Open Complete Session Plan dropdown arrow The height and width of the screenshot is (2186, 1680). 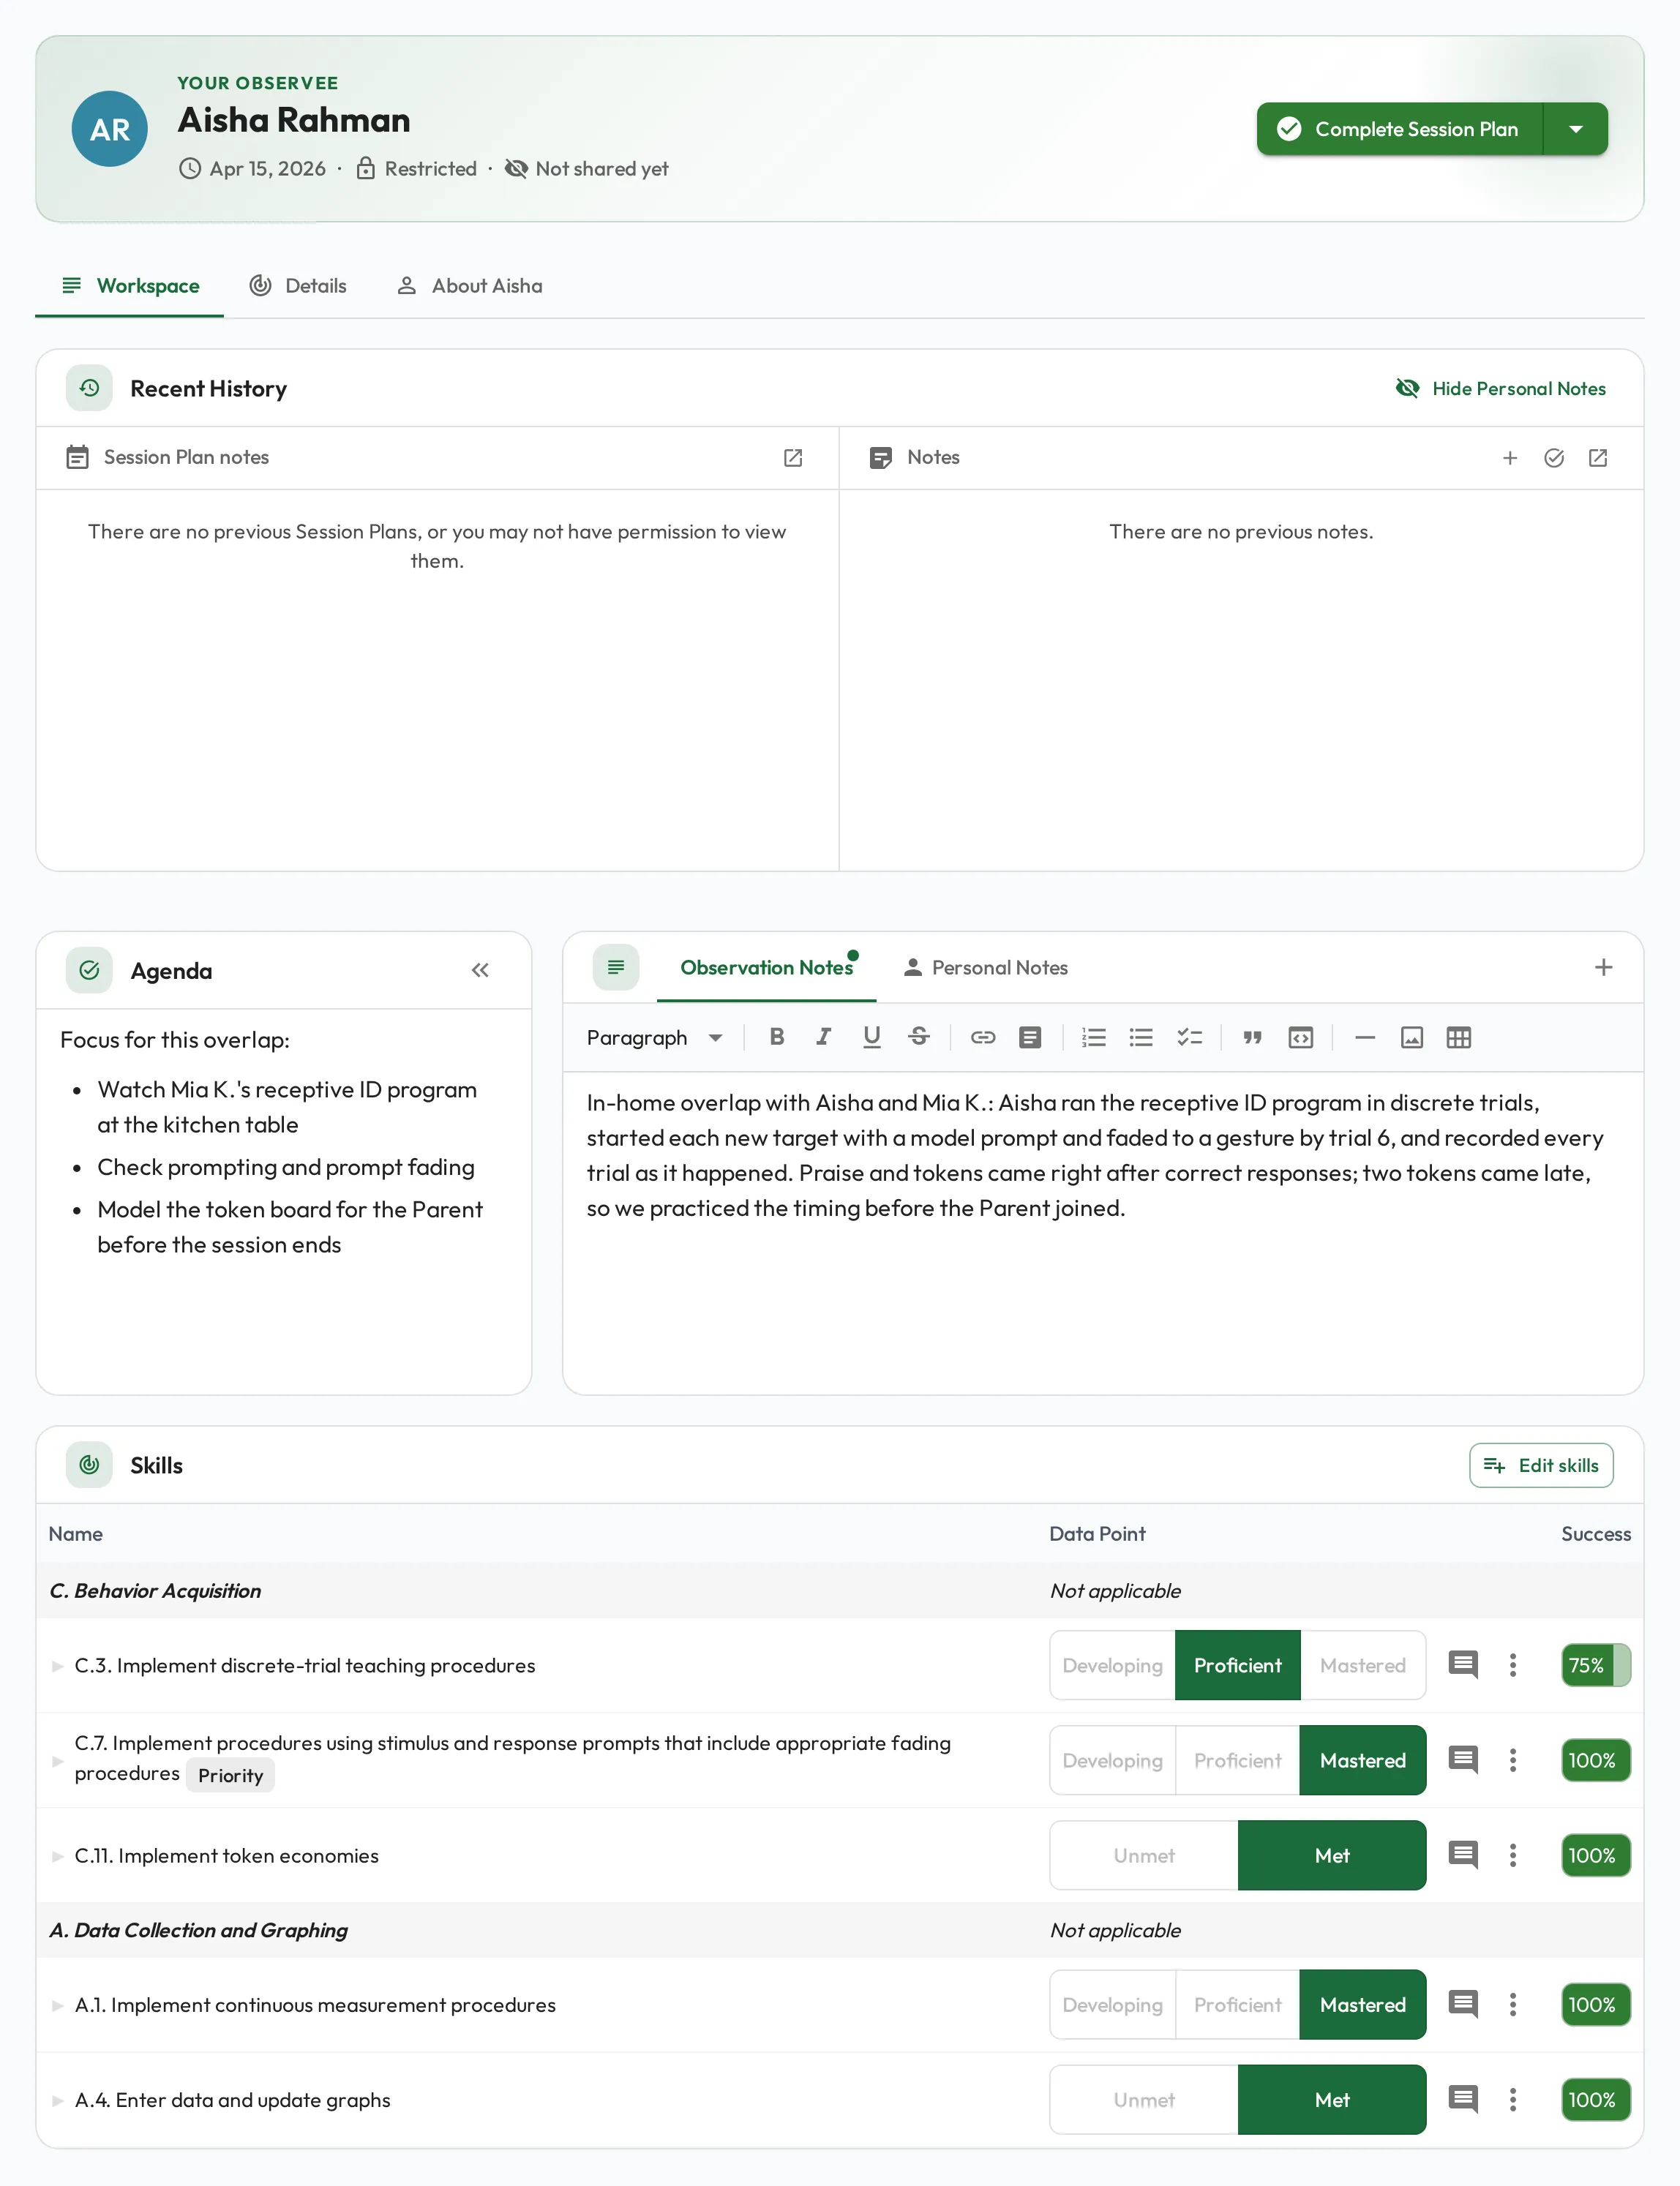[1576, 129]
